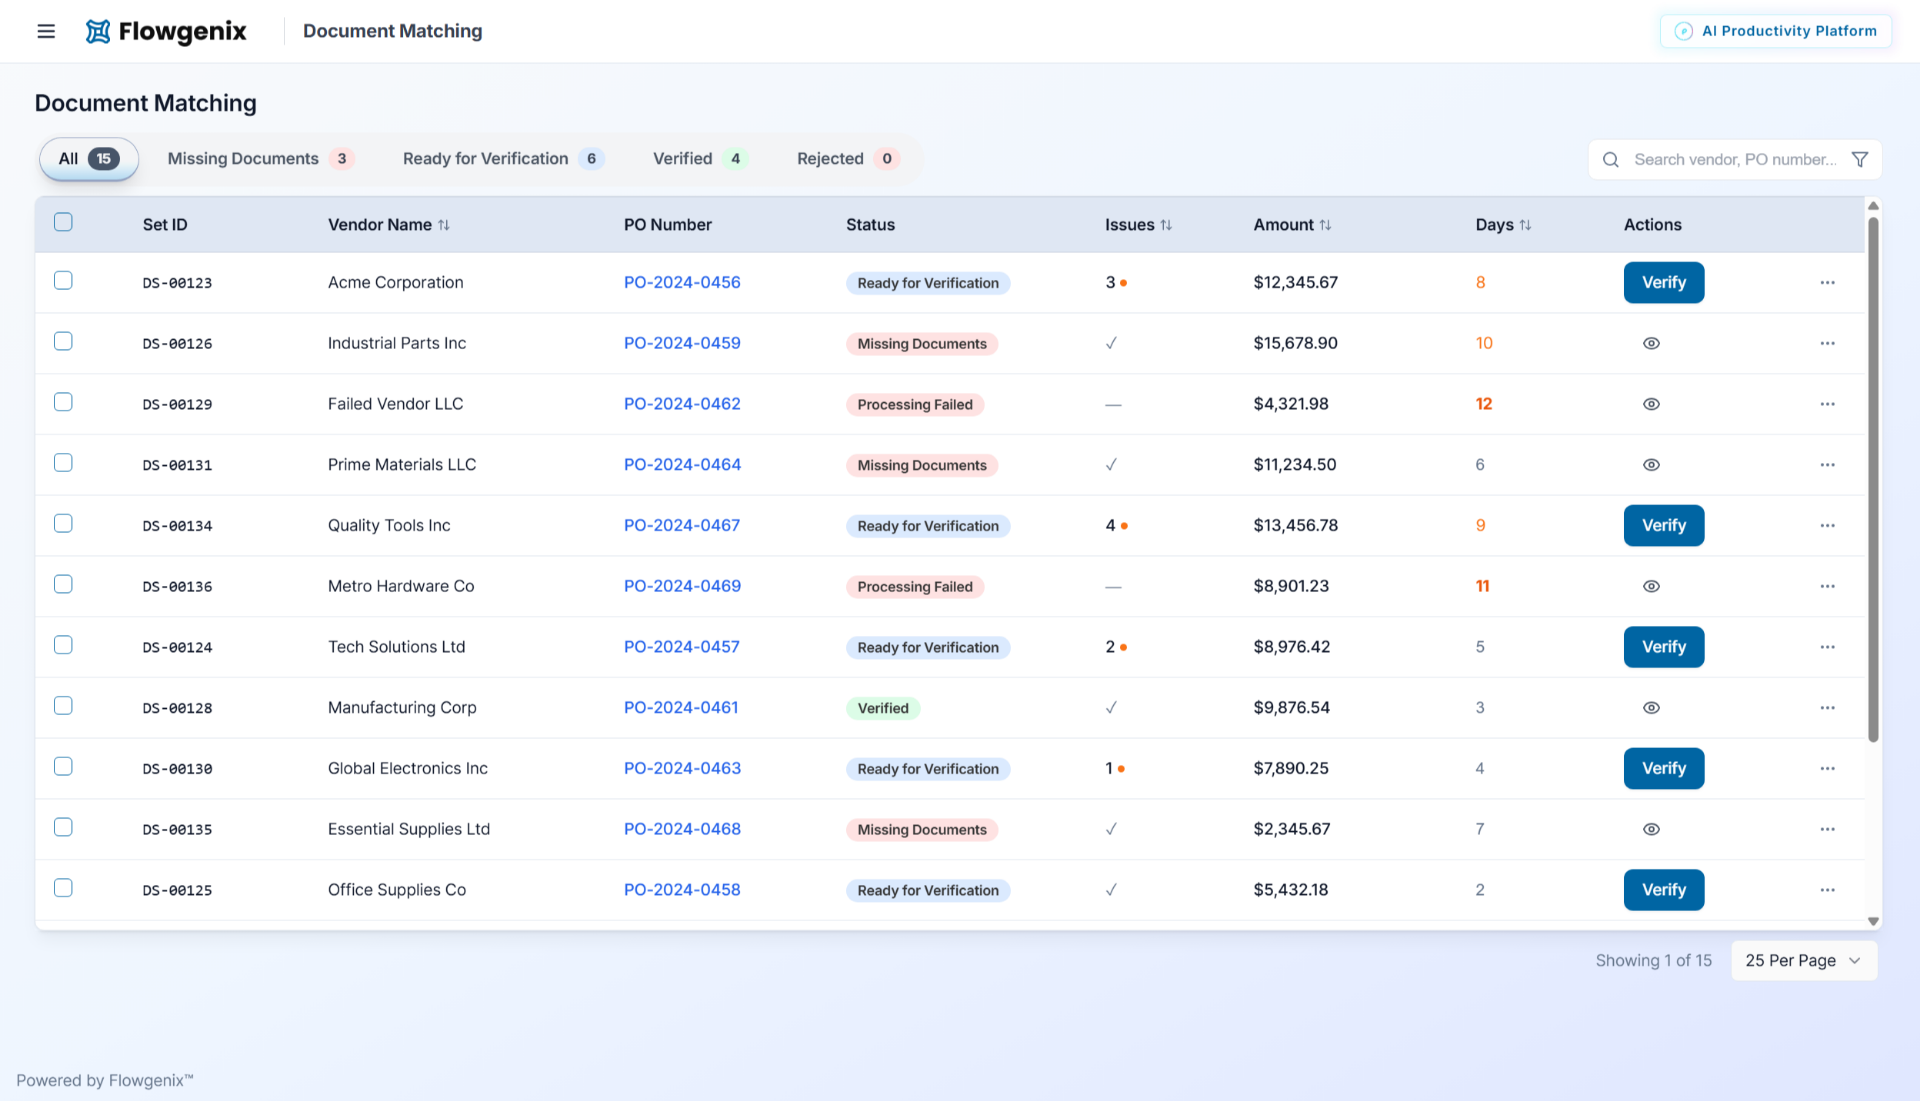
Task: Expand the 25 Per Page dropdown
Action: (1804, 961)
